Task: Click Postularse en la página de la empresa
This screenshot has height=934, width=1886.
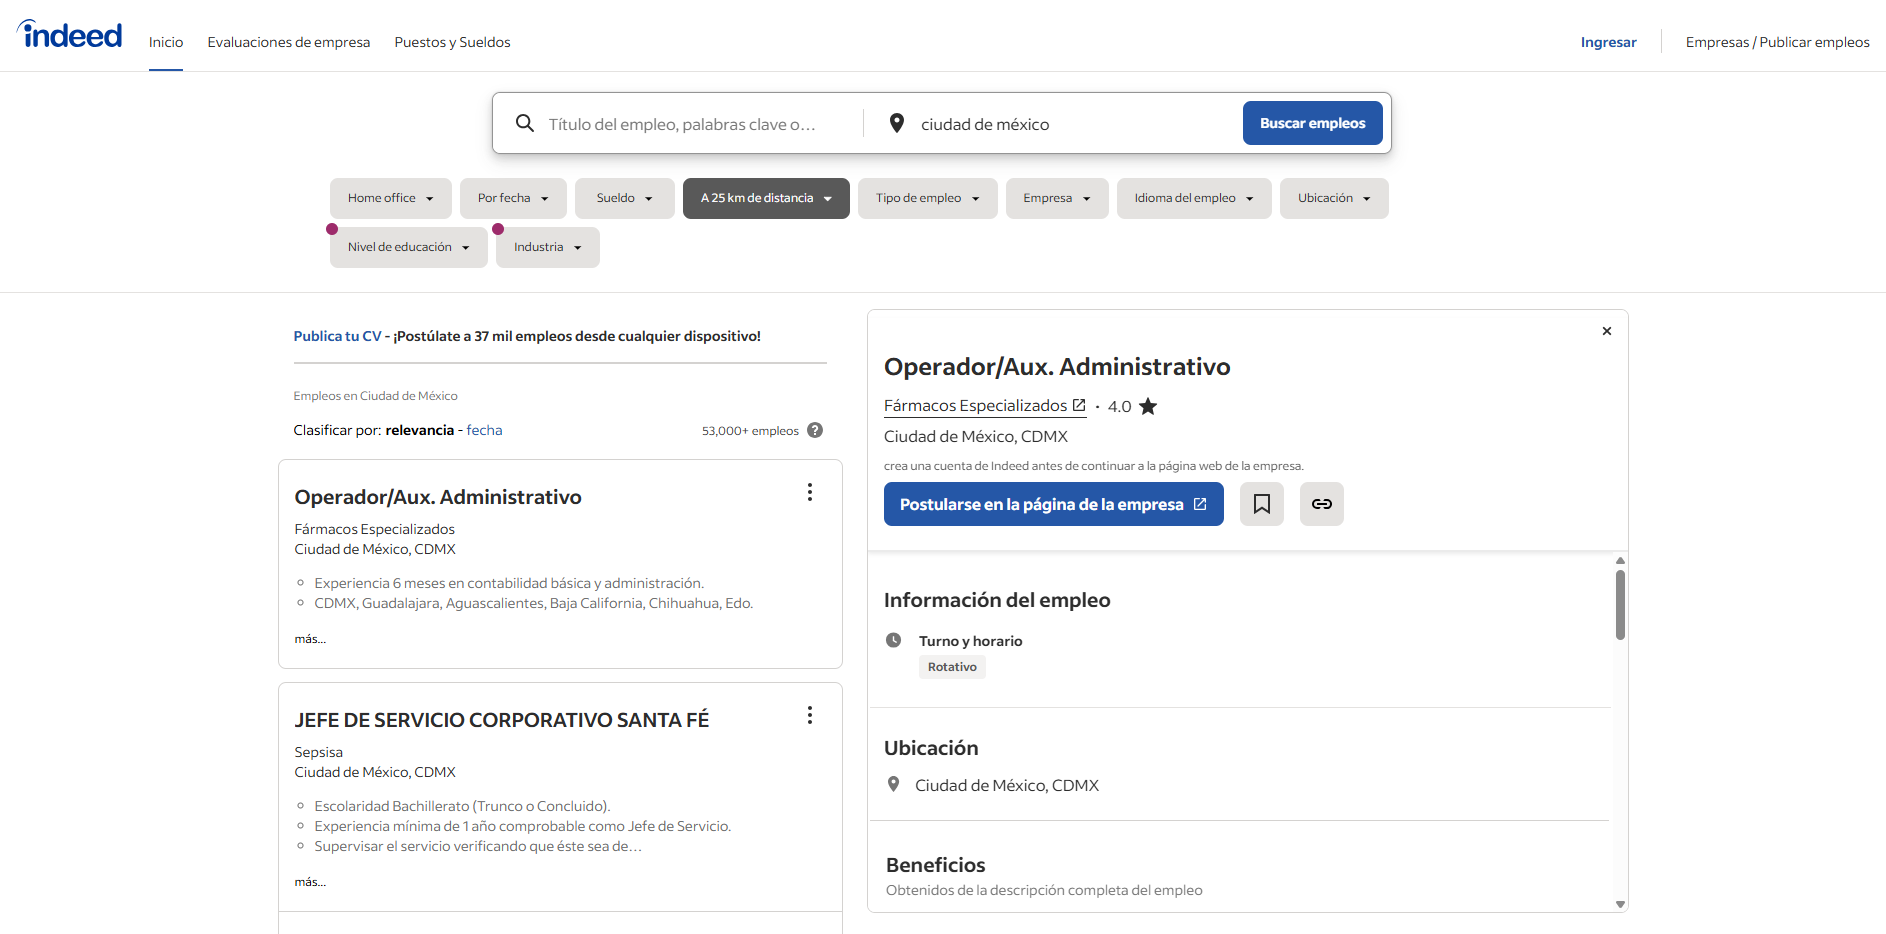Action: [x=1054, y=504]
